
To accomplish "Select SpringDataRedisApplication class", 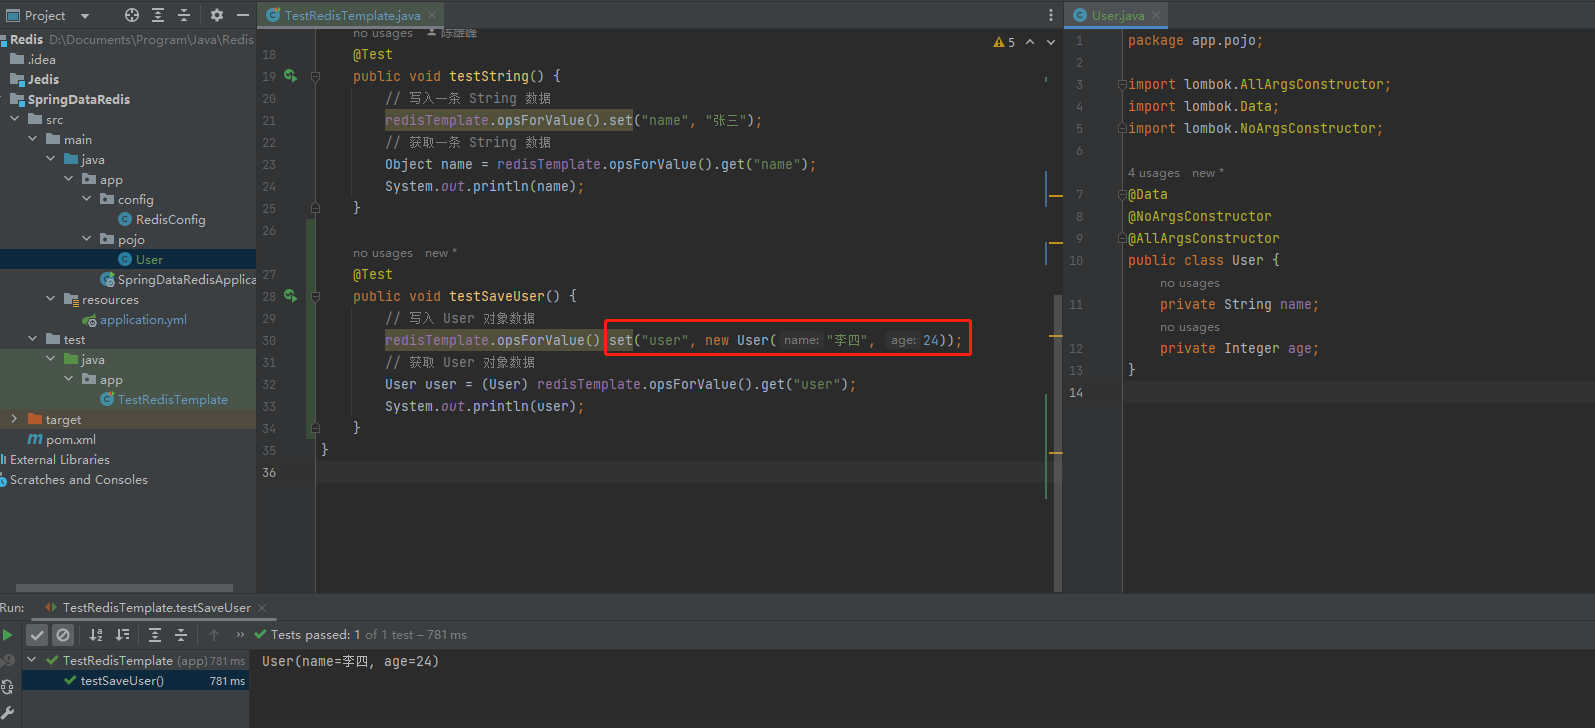I will [x=178, y=279].
